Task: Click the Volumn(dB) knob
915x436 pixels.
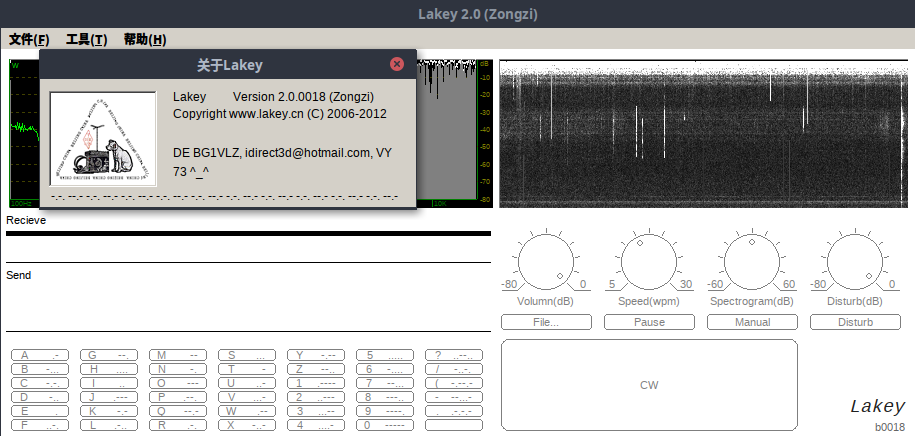Action: 544,262
